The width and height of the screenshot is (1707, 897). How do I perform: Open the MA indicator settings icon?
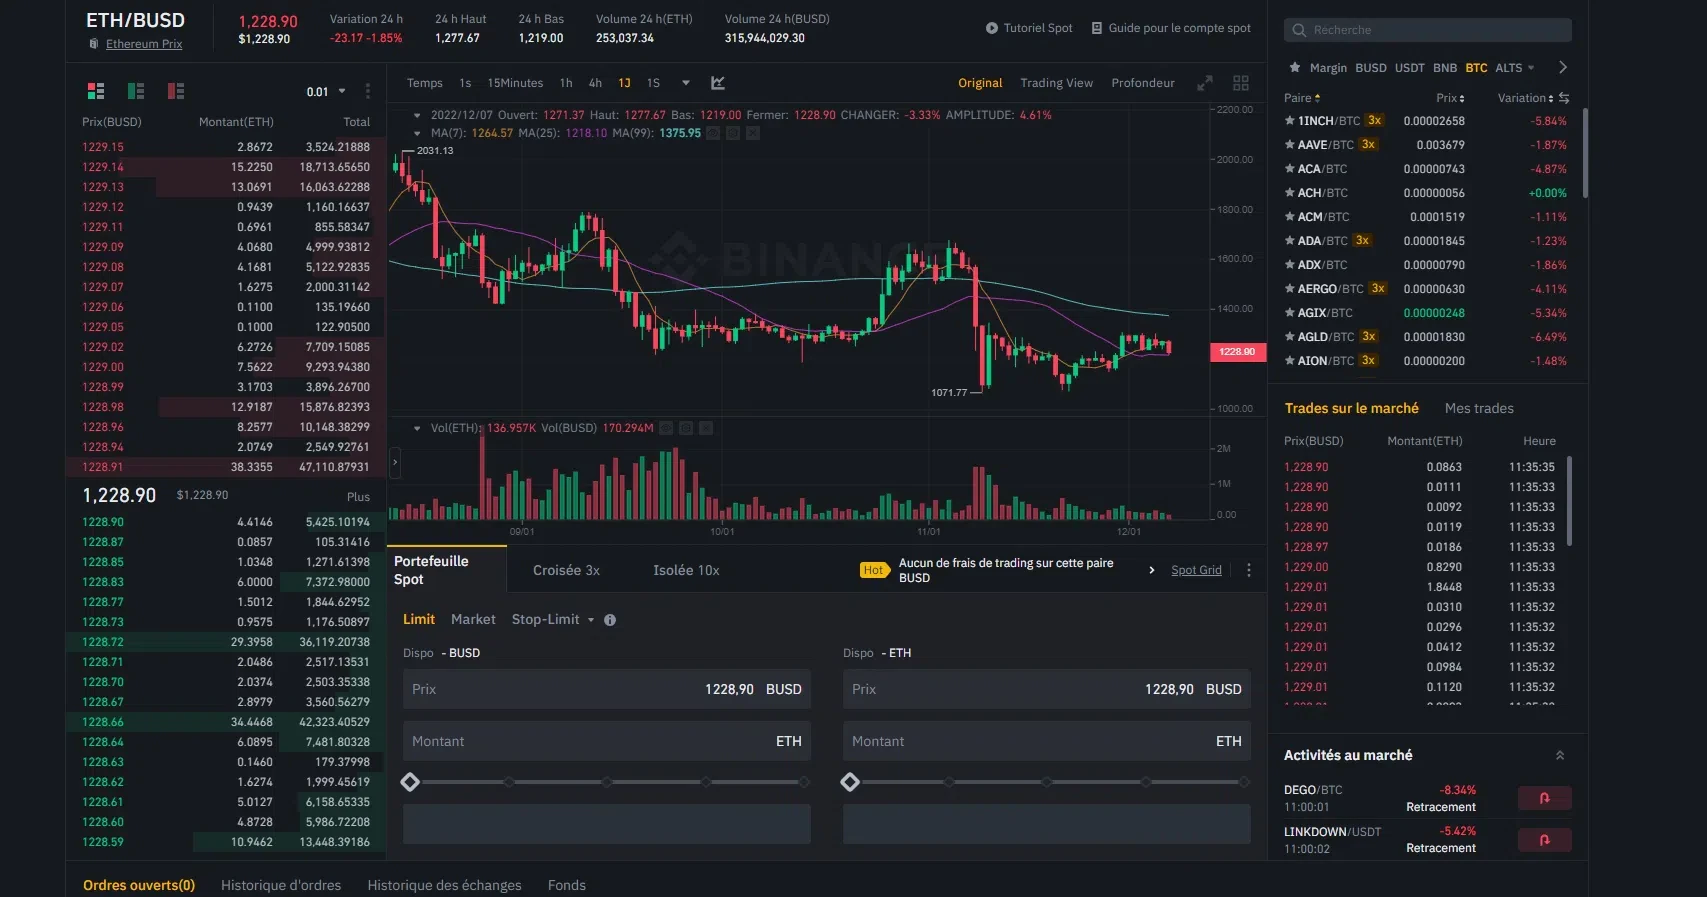pos(733,133)
